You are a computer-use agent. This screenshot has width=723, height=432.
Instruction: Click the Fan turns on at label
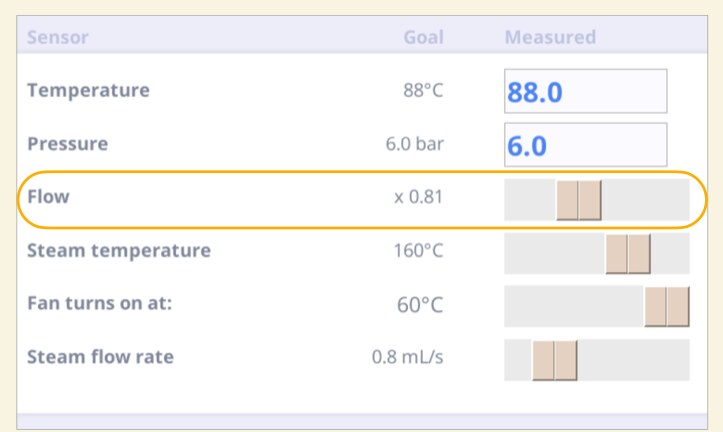(100, 303)
